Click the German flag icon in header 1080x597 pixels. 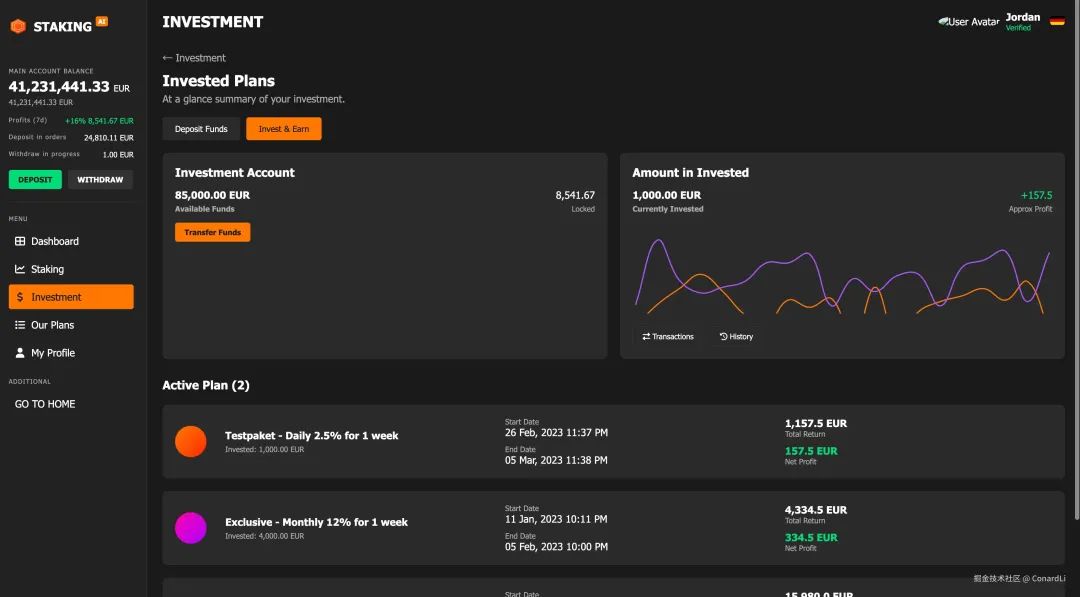pyautogui.click(x=1057, y=21)
